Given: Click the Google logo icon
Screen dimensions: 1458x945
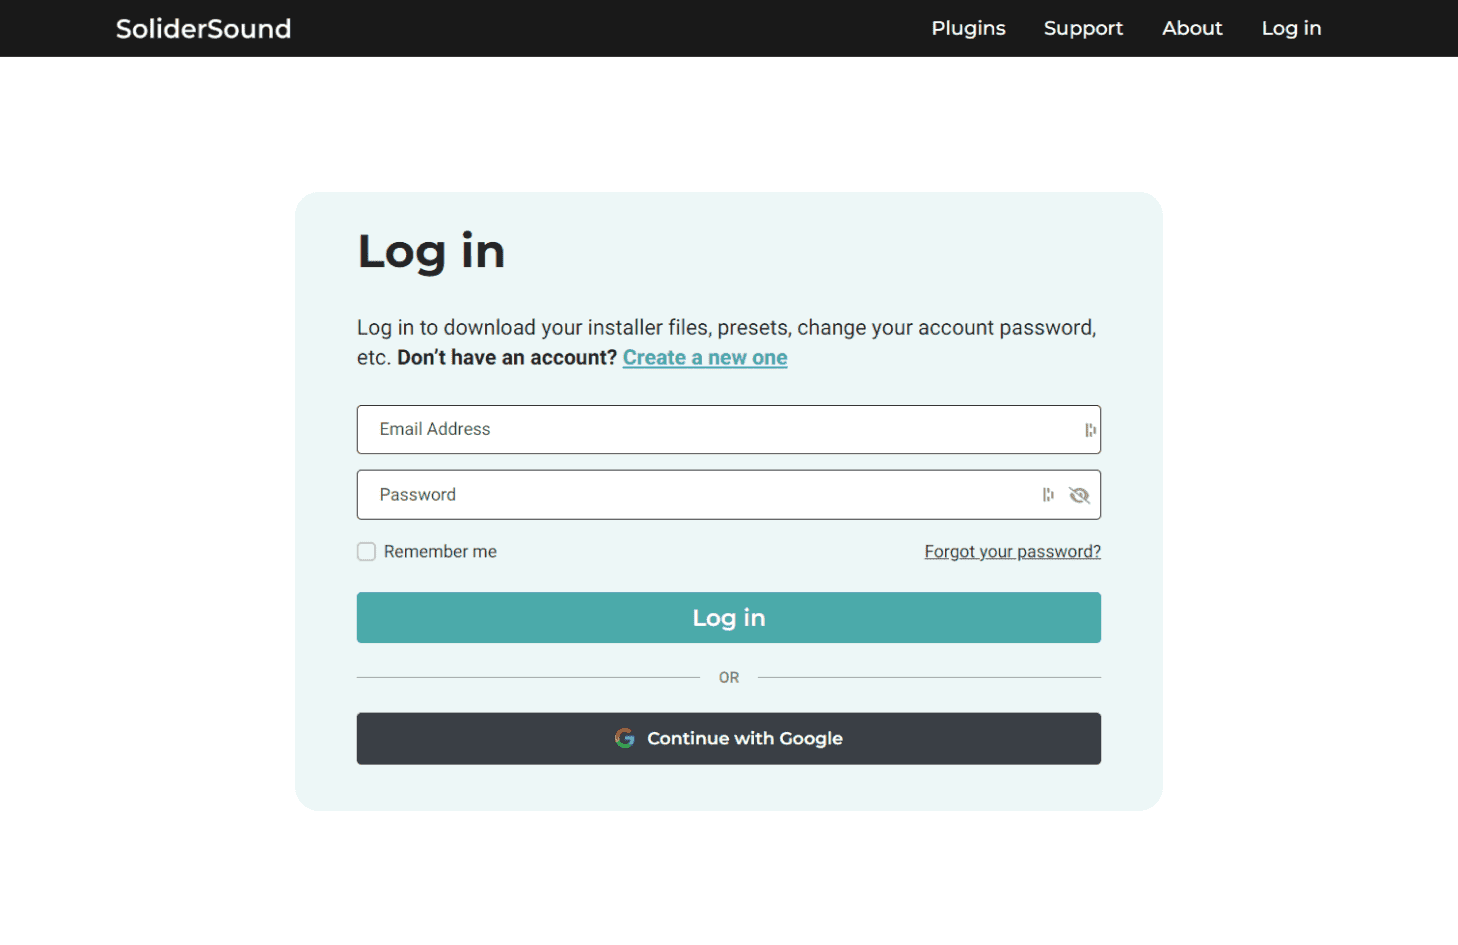Looking at the screenshot, I should [625, 738].
